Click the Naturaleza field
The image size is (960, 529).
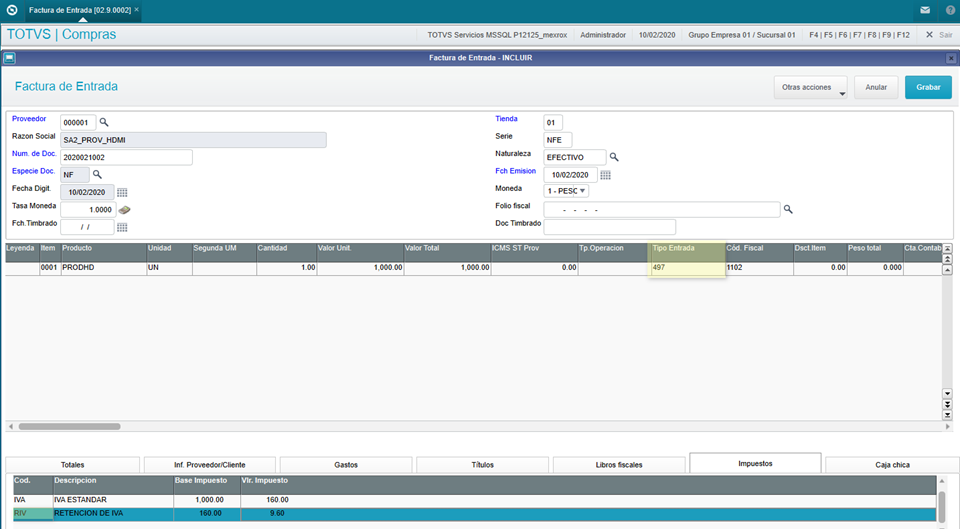point(575,157)
